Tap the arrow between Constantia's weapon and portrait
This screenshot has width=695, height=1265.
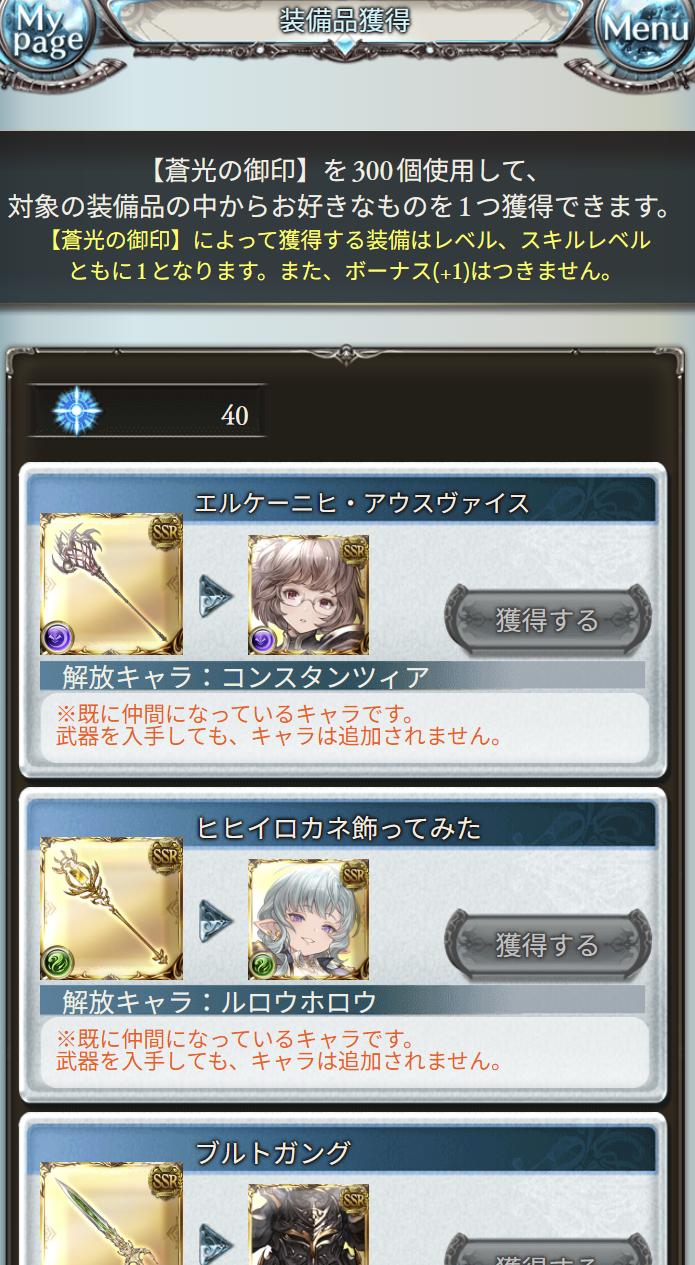pyautogui.click(x=216, y=596)
